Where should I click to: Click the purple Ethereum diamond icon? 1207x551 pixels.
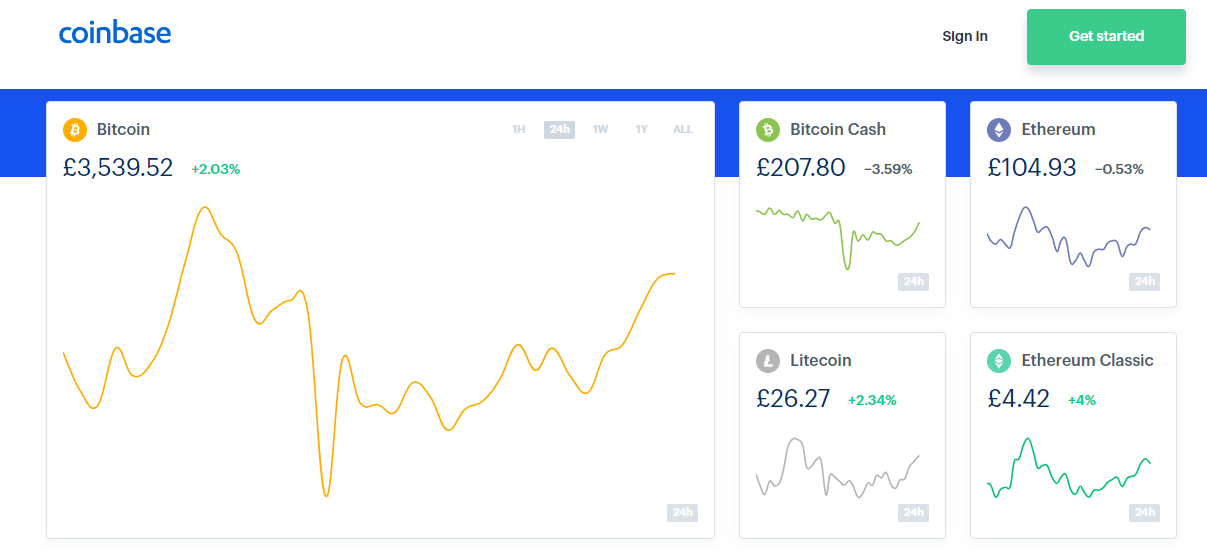[999, 130]
